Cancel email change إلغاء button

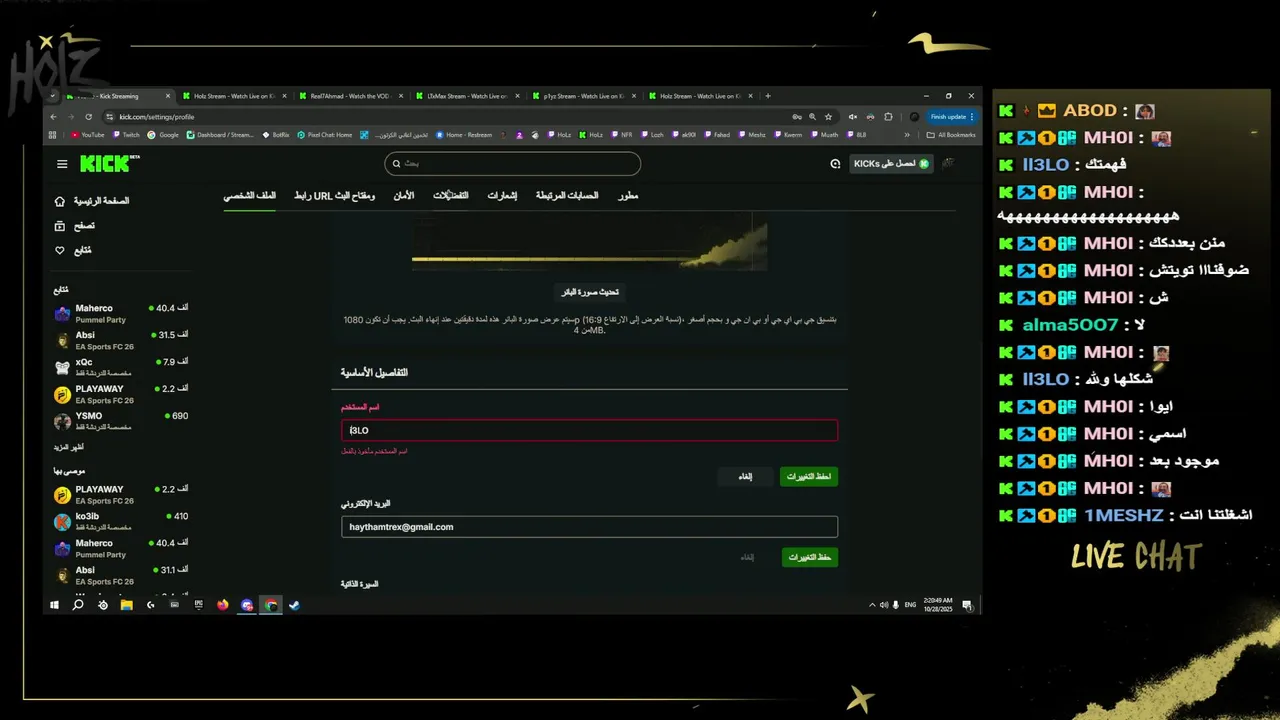(747, 557)
